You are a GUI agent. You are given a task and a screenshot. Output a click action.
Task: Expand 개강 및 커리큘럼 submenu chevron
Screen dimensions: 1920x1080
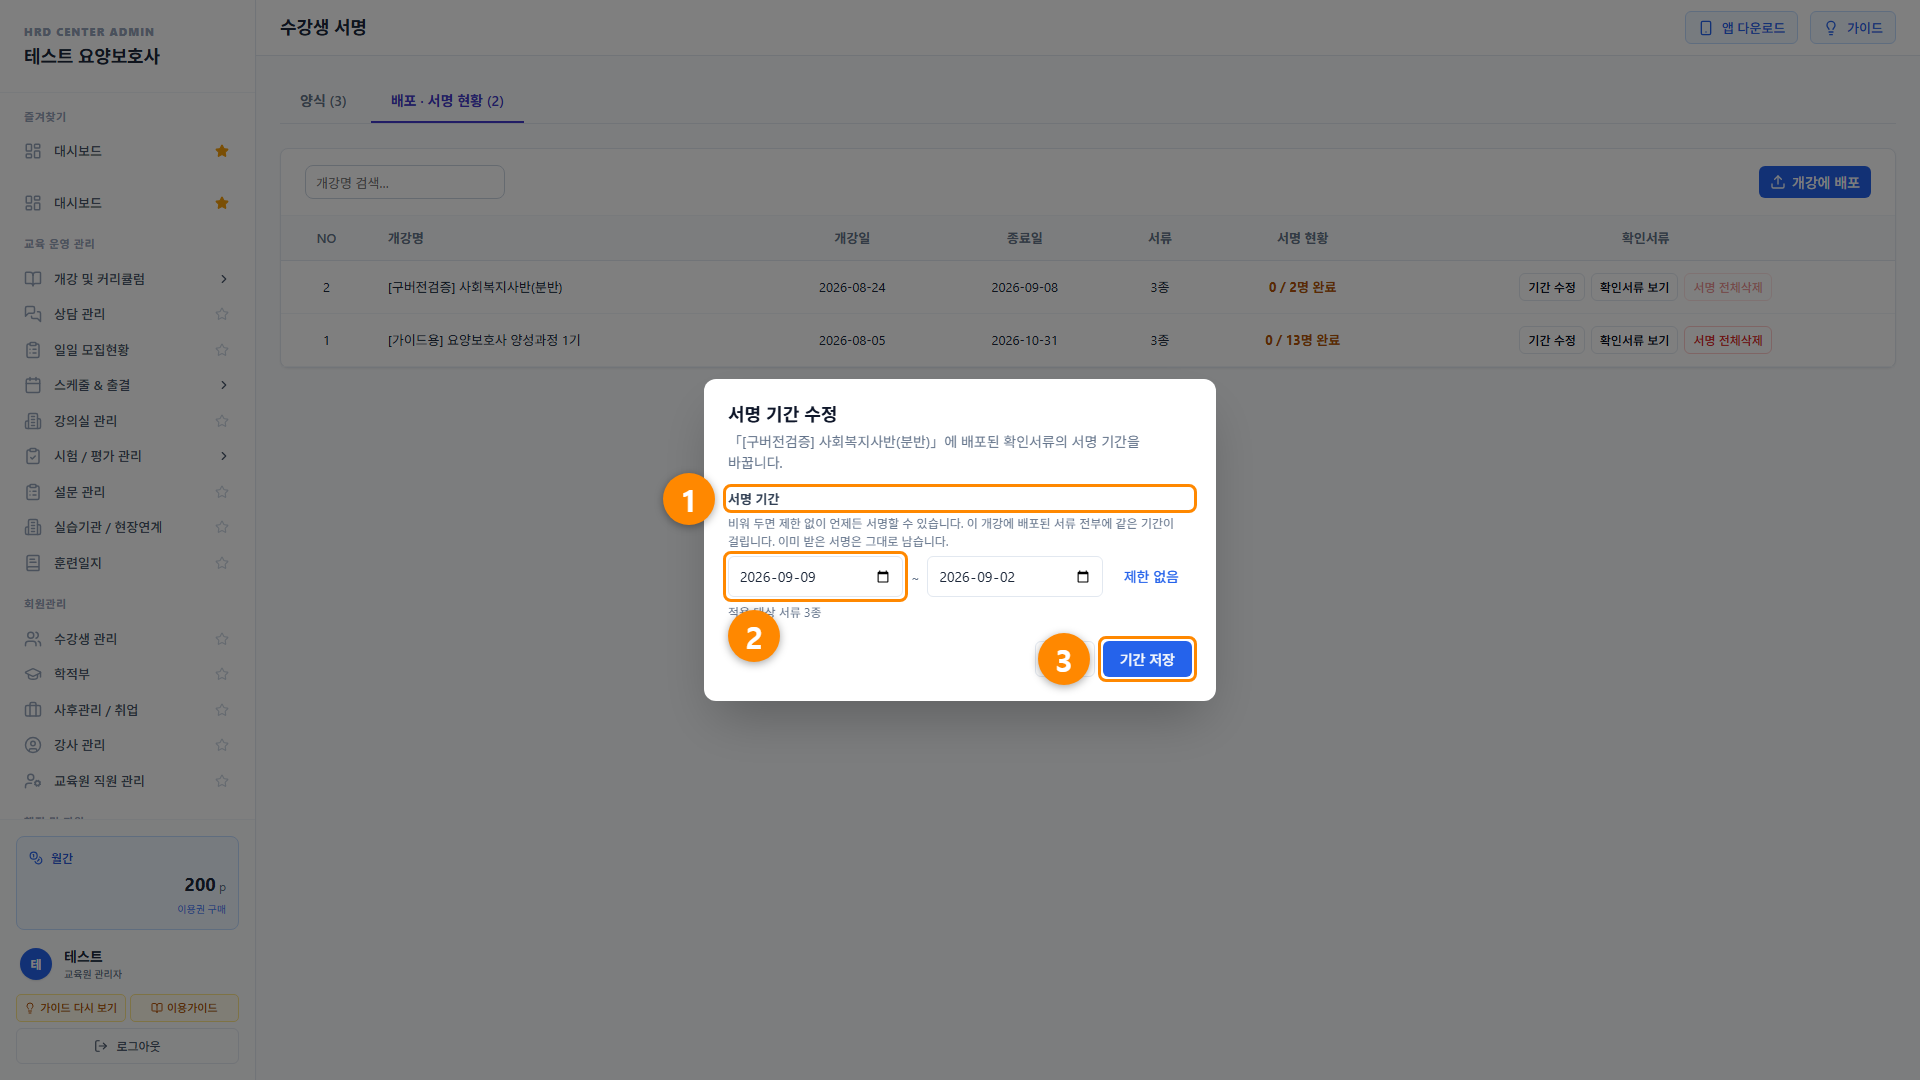(223, 279)
